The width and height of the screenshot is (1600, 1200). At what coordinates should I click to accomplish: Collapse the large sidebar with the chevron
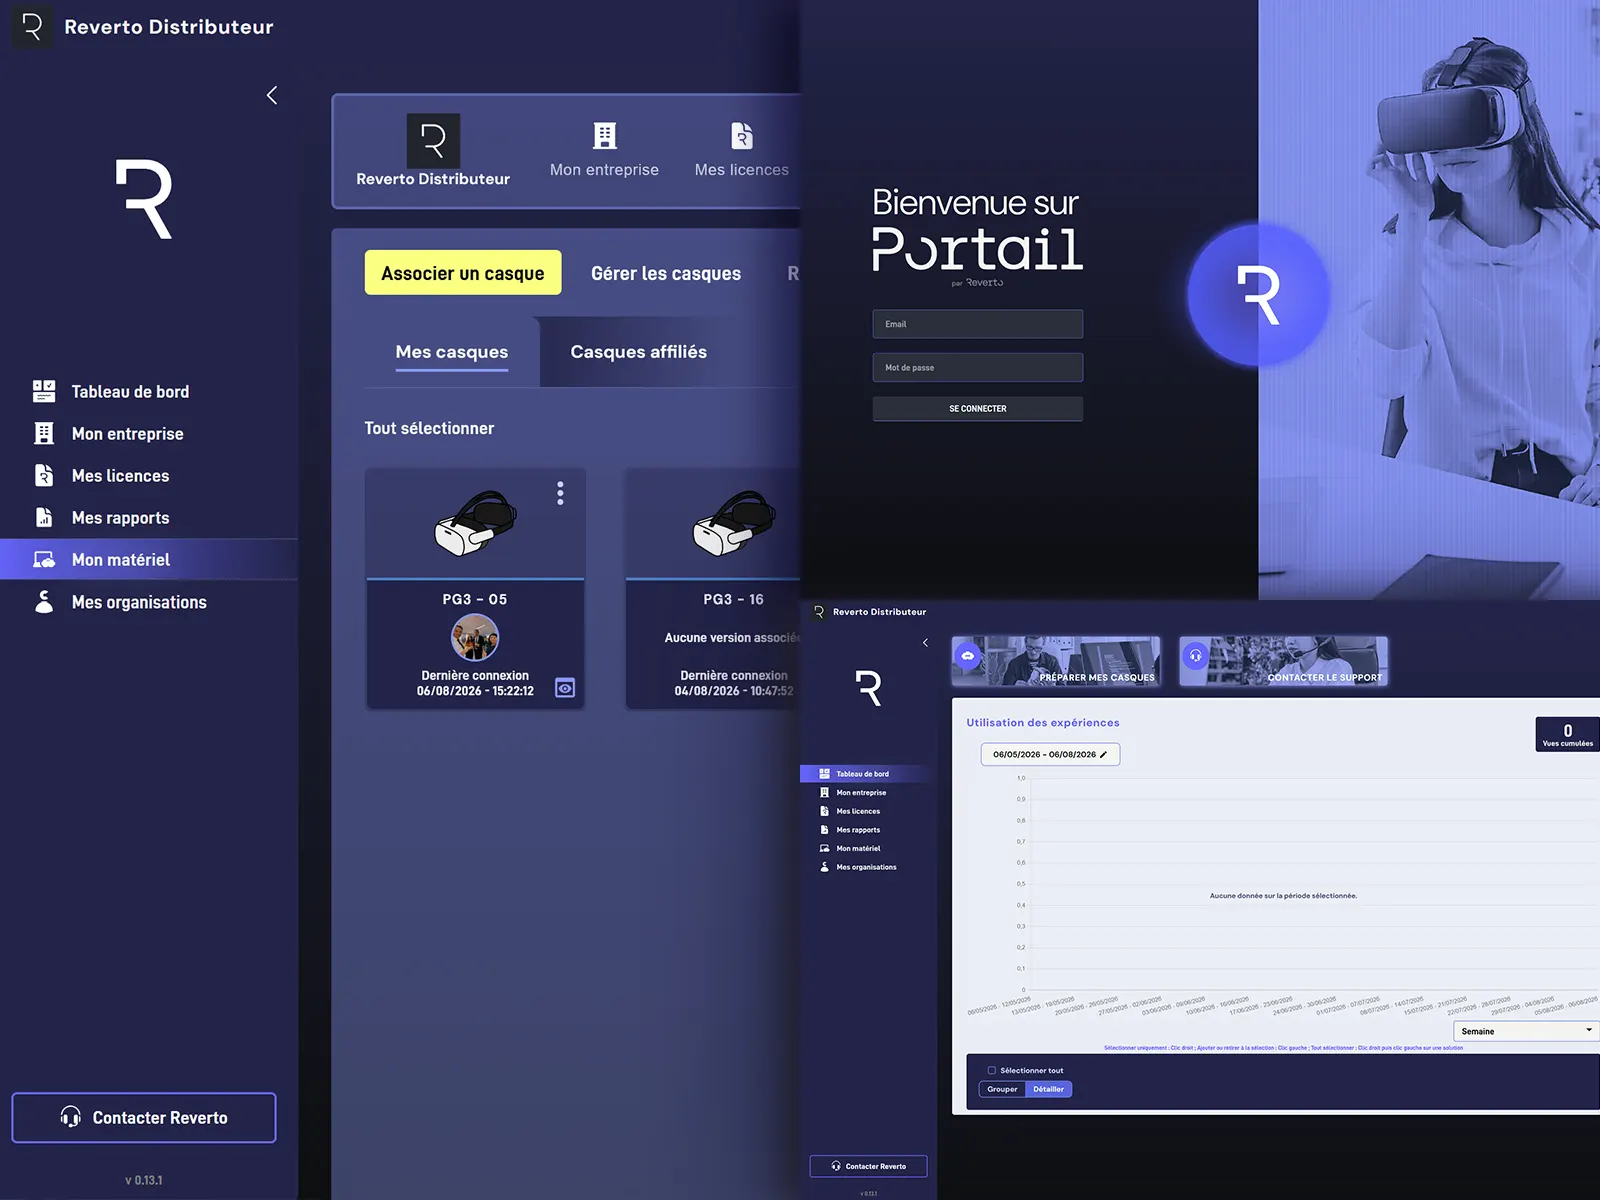(x=272, y=95)
